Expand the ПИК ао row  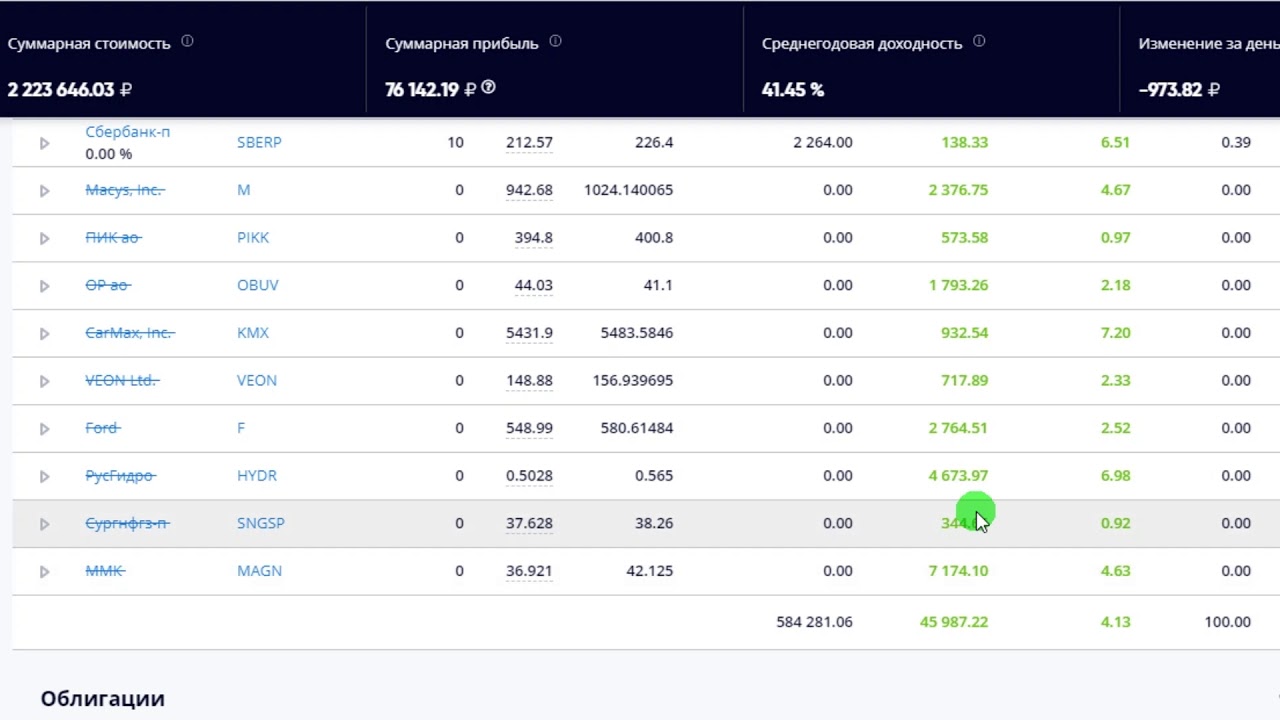point(44,238)
